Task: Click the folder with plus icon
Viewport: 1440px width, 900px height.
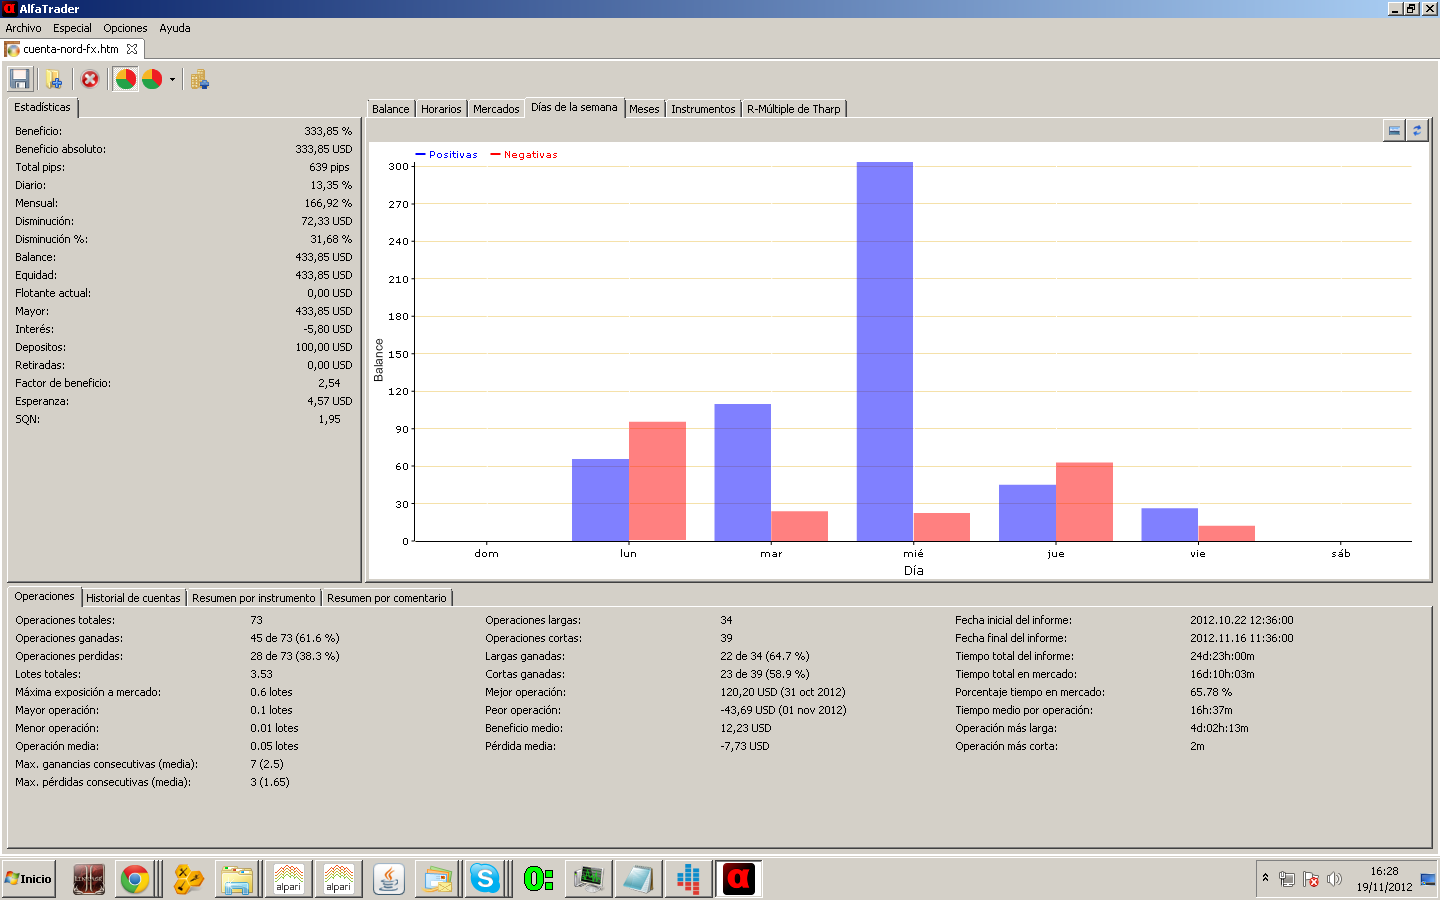Action: coord(54,79)
